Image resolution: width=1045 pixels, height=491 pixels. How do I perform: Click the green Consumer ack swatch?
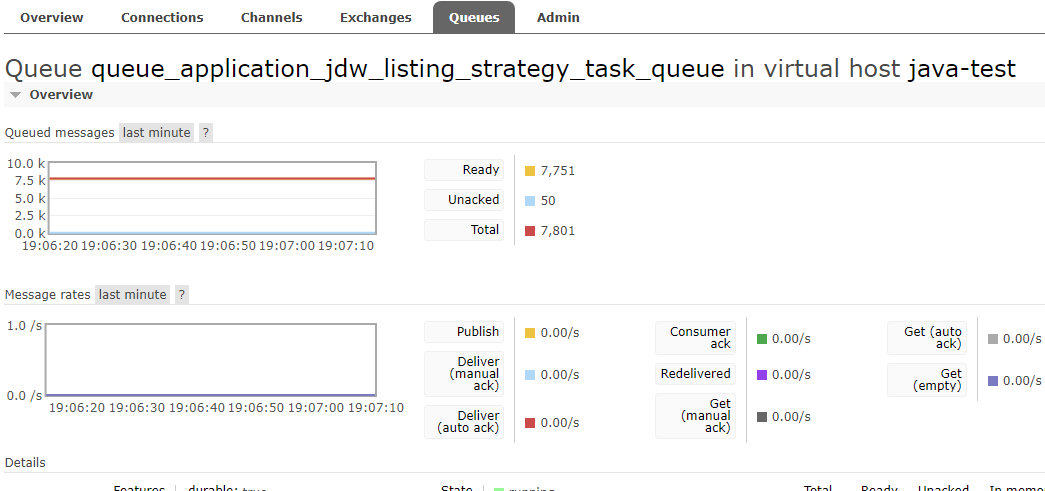click(x=762, y=339)
